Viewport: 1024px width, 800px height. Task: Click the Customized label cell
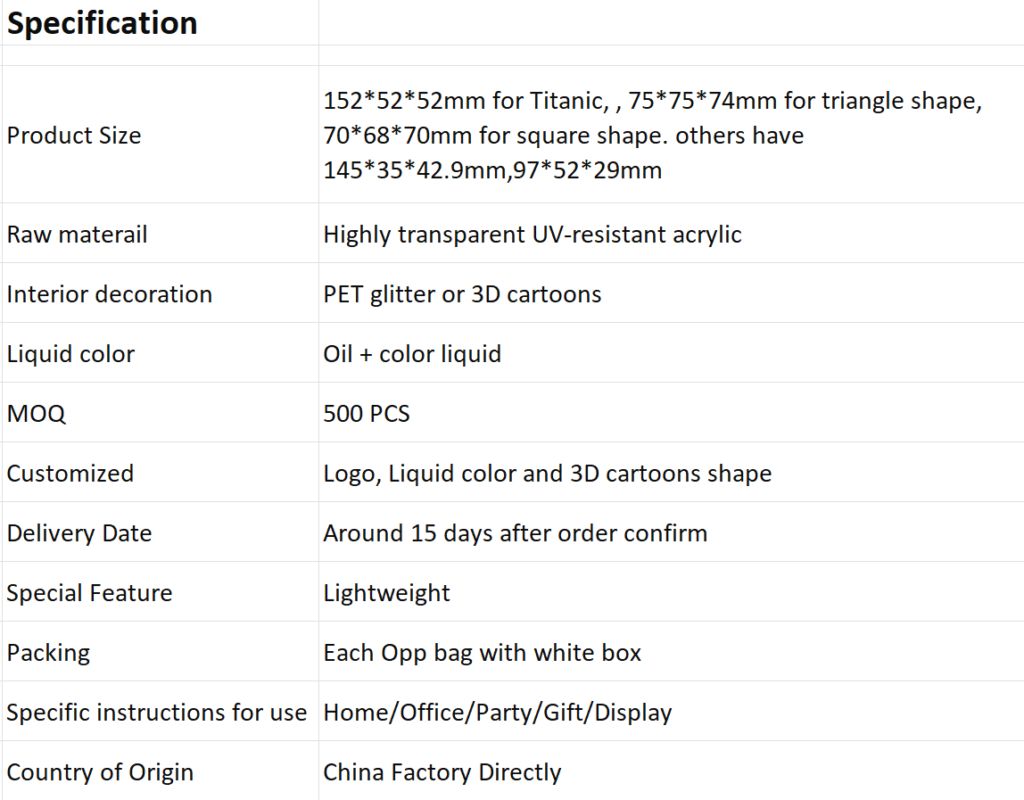160,472
